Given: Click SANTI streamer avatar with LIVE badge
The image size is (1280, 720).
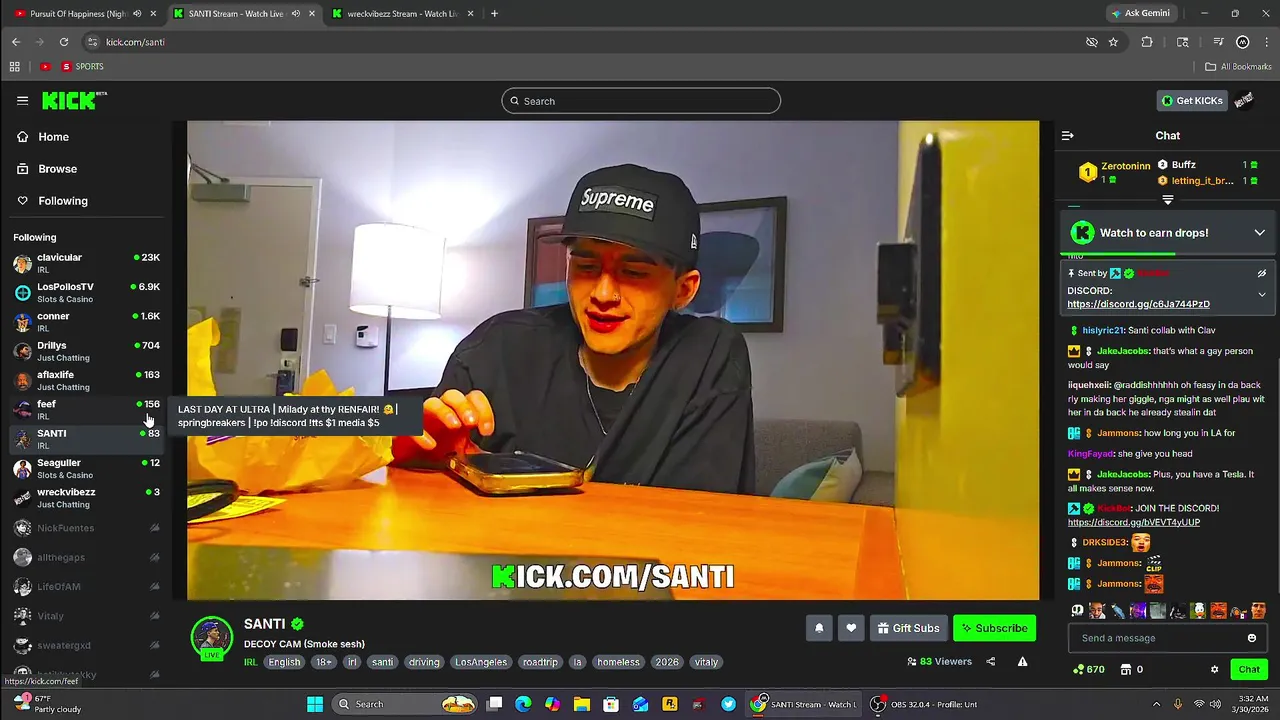Looking at the screenshot, I should (x=212, y=640).
